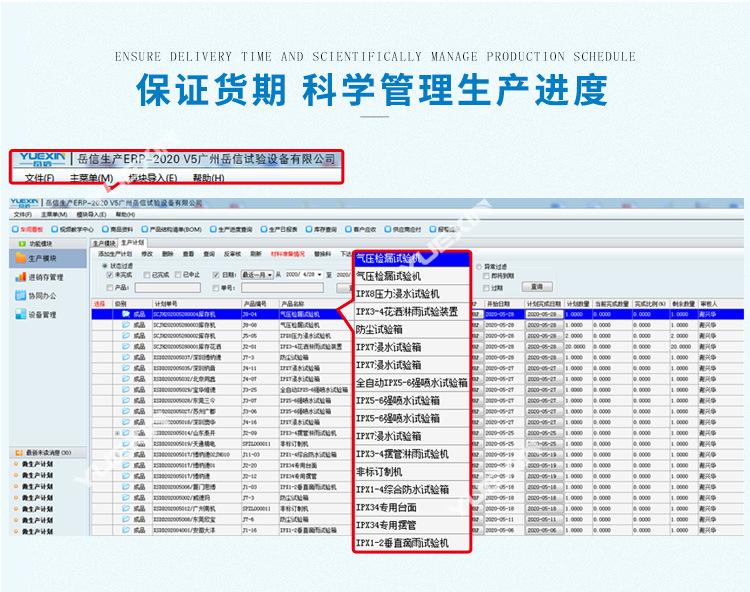Open 进销存管理 module in sidebar
750x592 pixels.
[21, 277]
